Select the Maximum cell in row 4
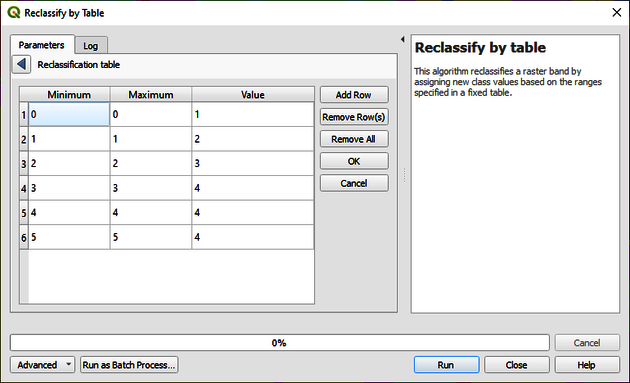This screenshot has height=383, width=630. point(151,188)
